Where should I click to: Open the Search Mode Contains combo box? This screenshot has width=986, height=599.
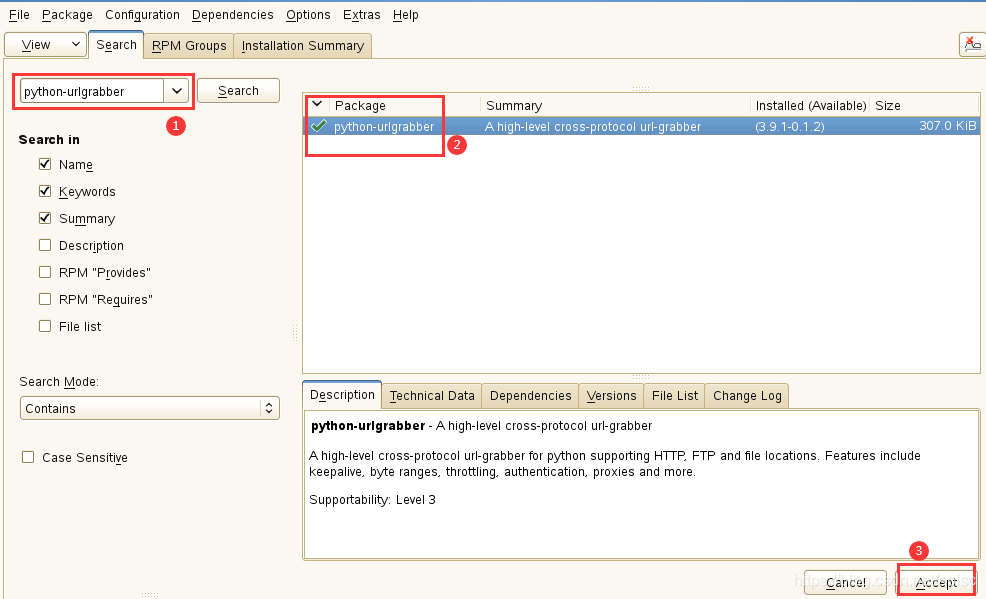150,408
